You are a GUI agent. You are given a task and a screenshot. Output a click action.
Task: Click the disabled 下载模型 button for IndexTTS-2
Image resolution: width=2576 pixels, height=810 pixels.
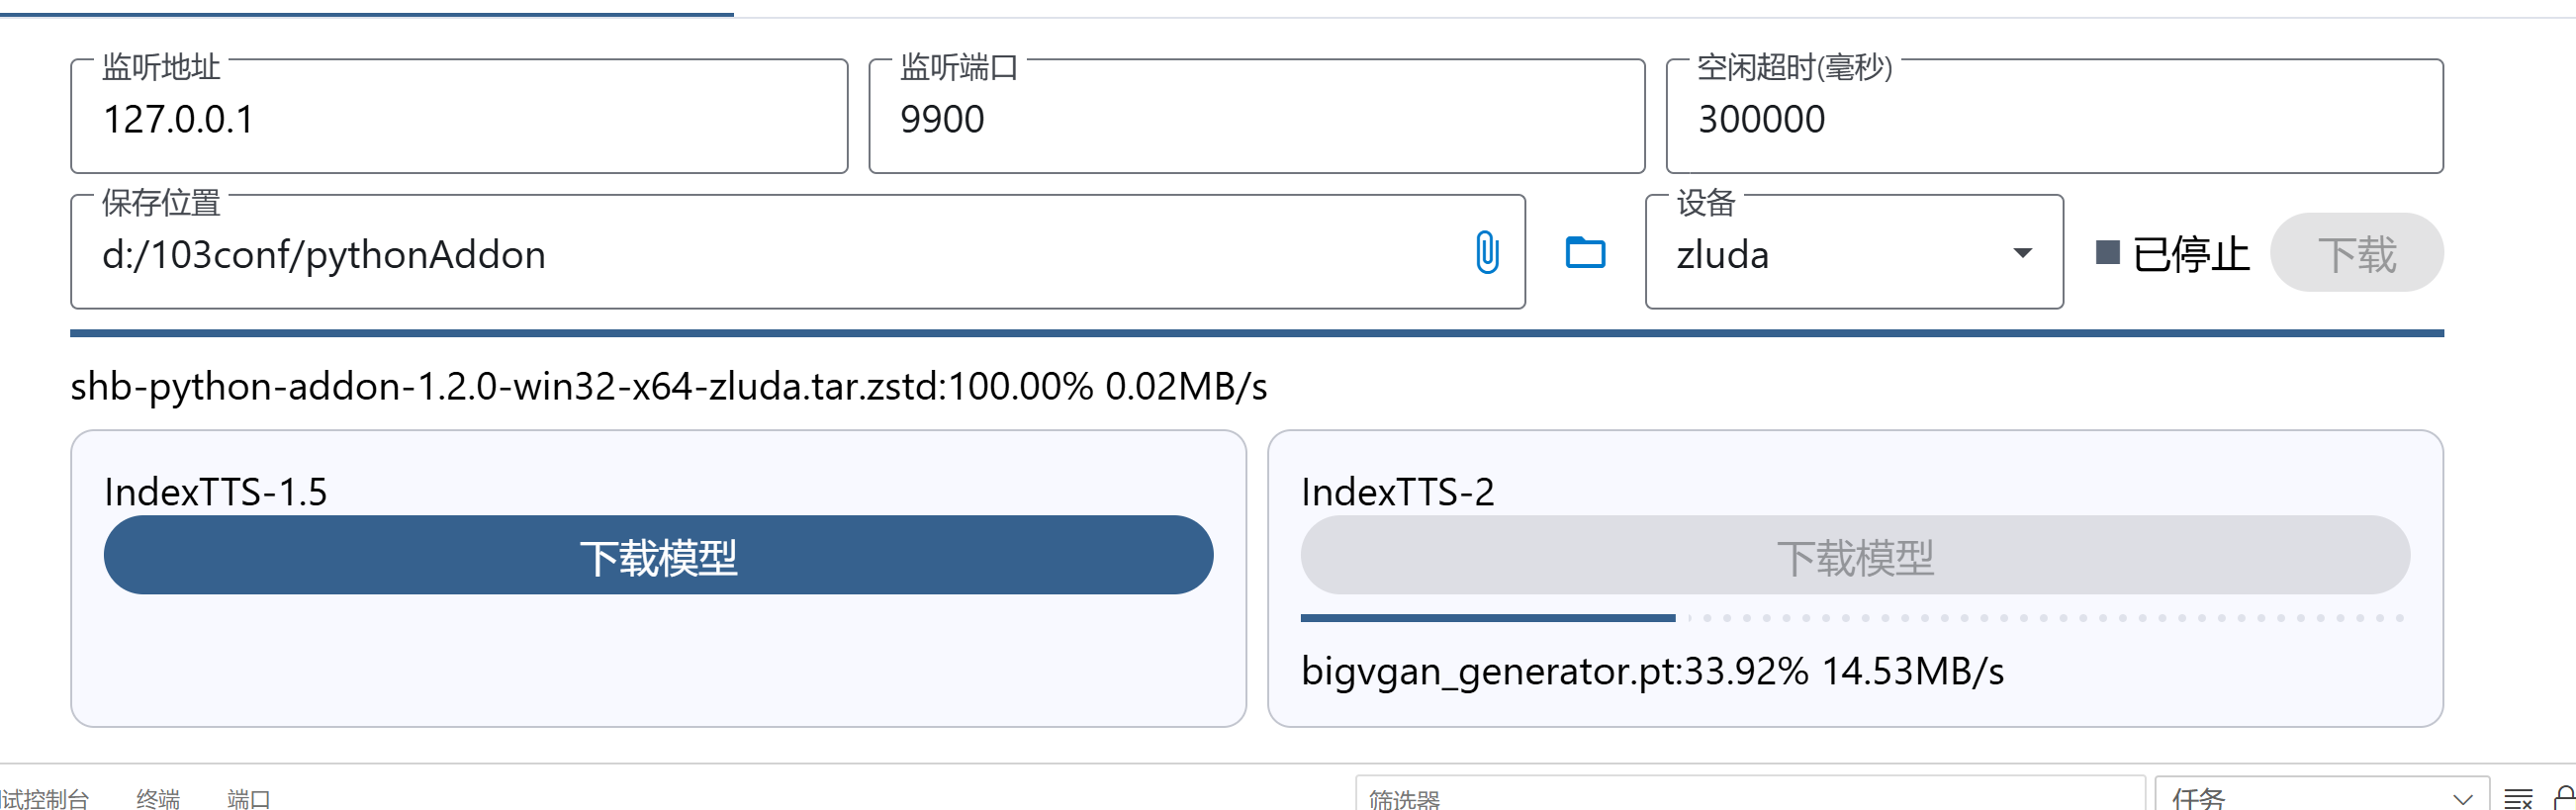[1855, 556]
